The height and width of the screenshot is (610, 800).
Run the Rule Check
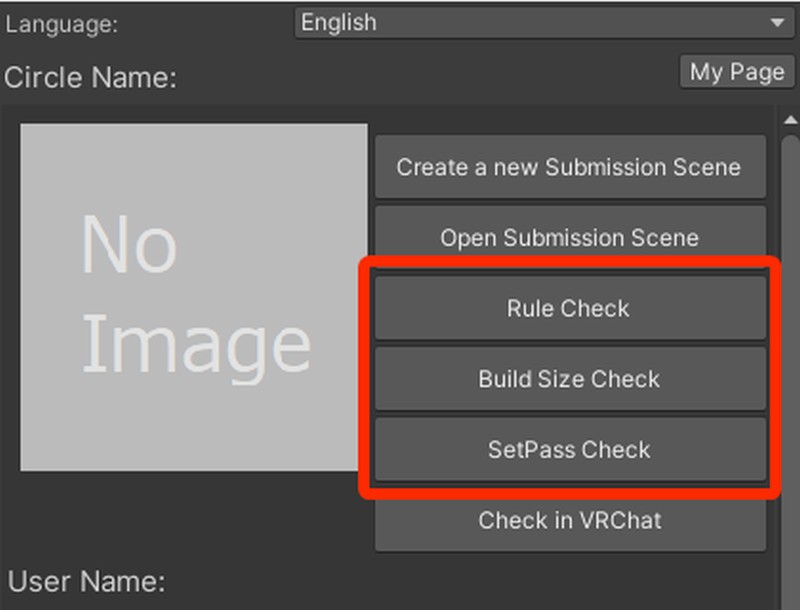[x=569, y=309]
